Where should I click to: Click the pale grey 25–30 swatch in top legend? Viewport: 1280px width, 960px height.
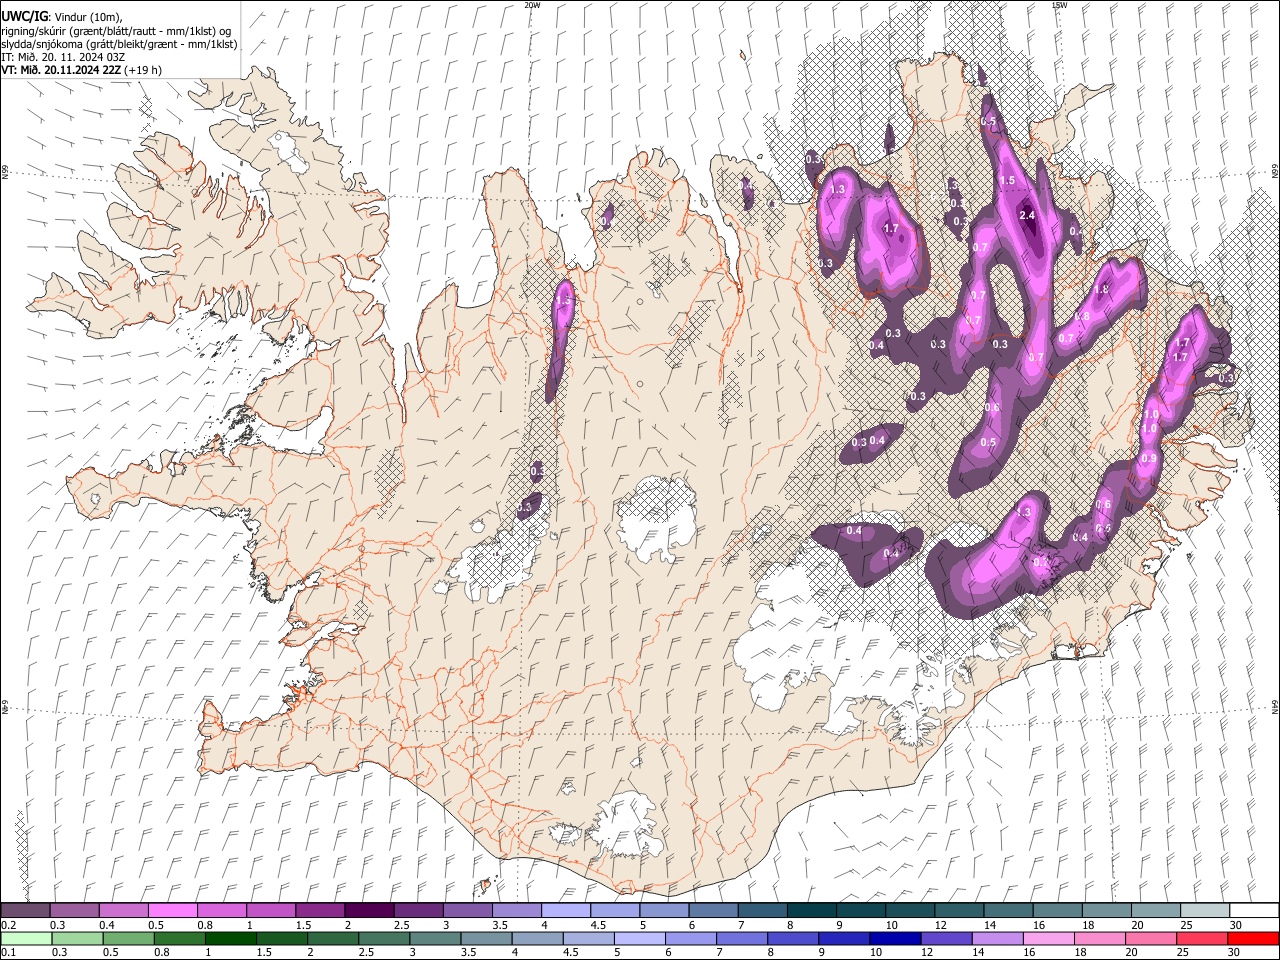[x=1206, y=910]
